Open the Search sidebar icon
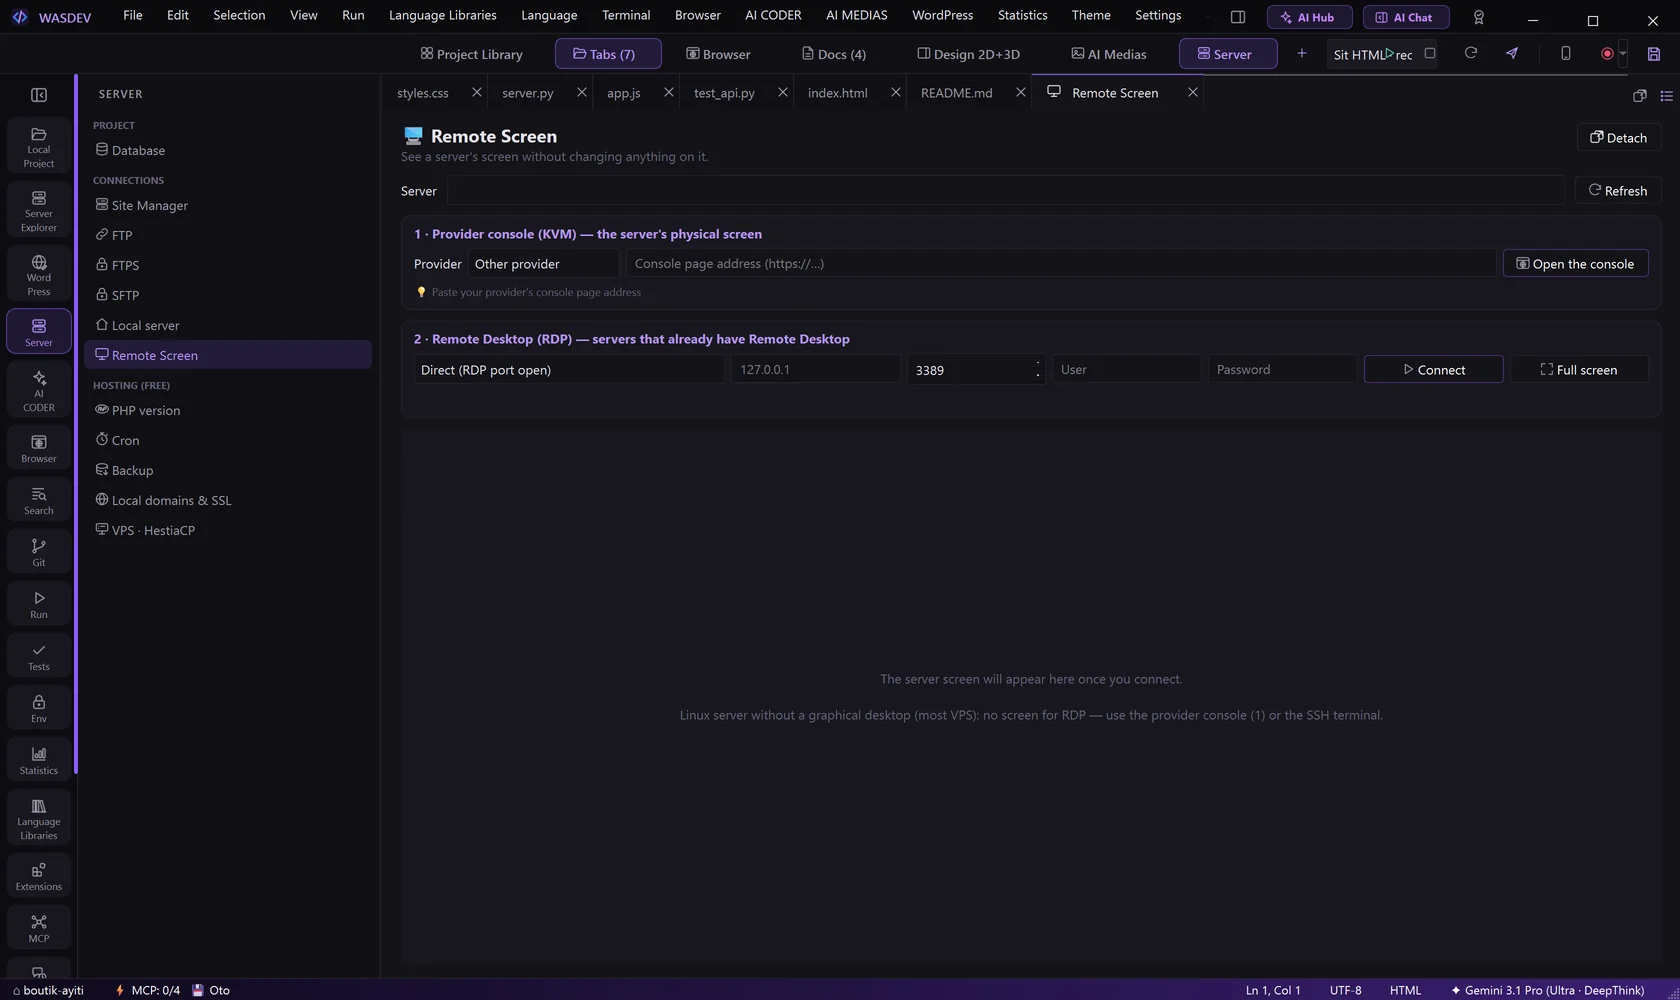The width and height of the screenshot is (1680, 1000). [39, 500]
